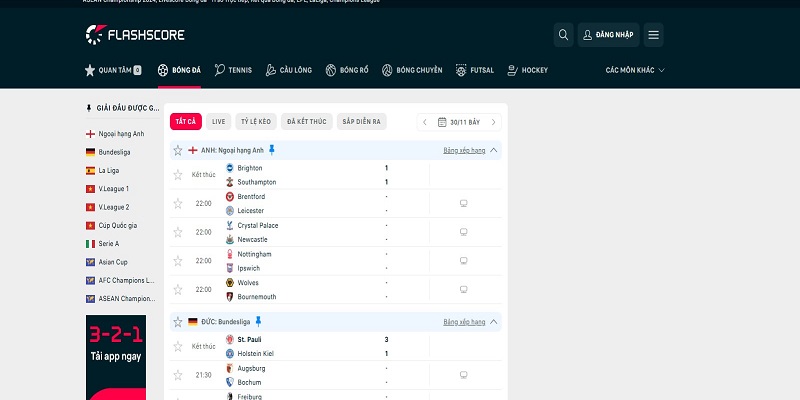
Task: Open Bảng xếp hạng for Bundesliga
Action: click(x=464, y=322)
